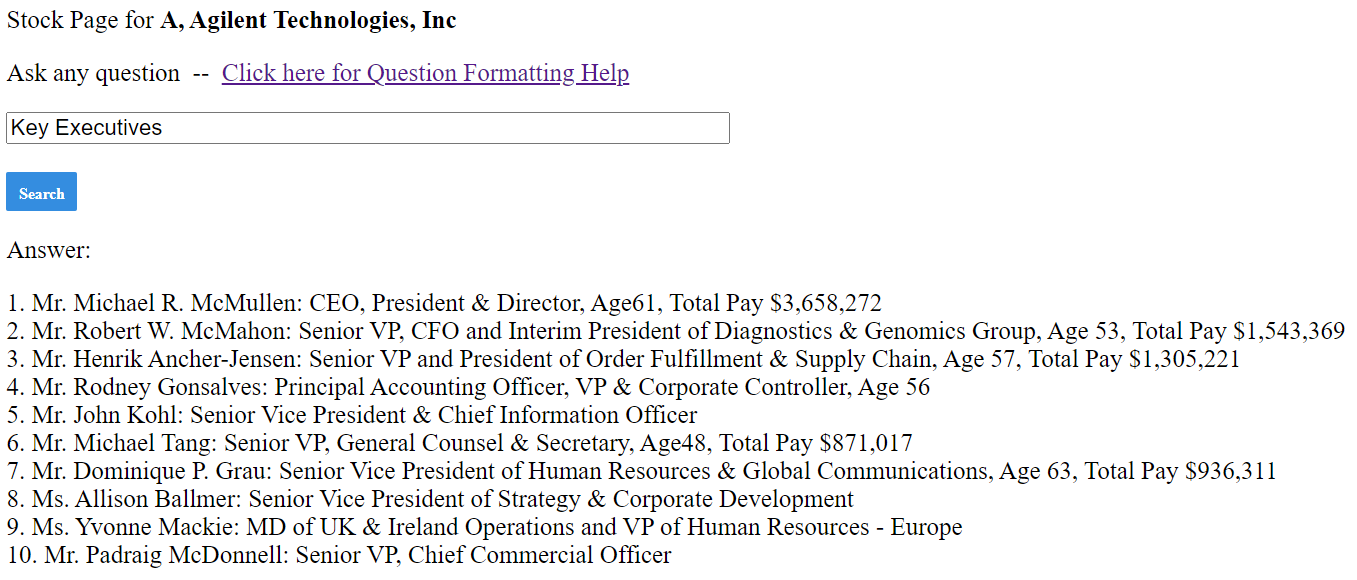Select Robert W. McMahon's CFO entry
The width and height of the screenshot is (1357, 580).
pyautogui.click(x=676, y=331)
